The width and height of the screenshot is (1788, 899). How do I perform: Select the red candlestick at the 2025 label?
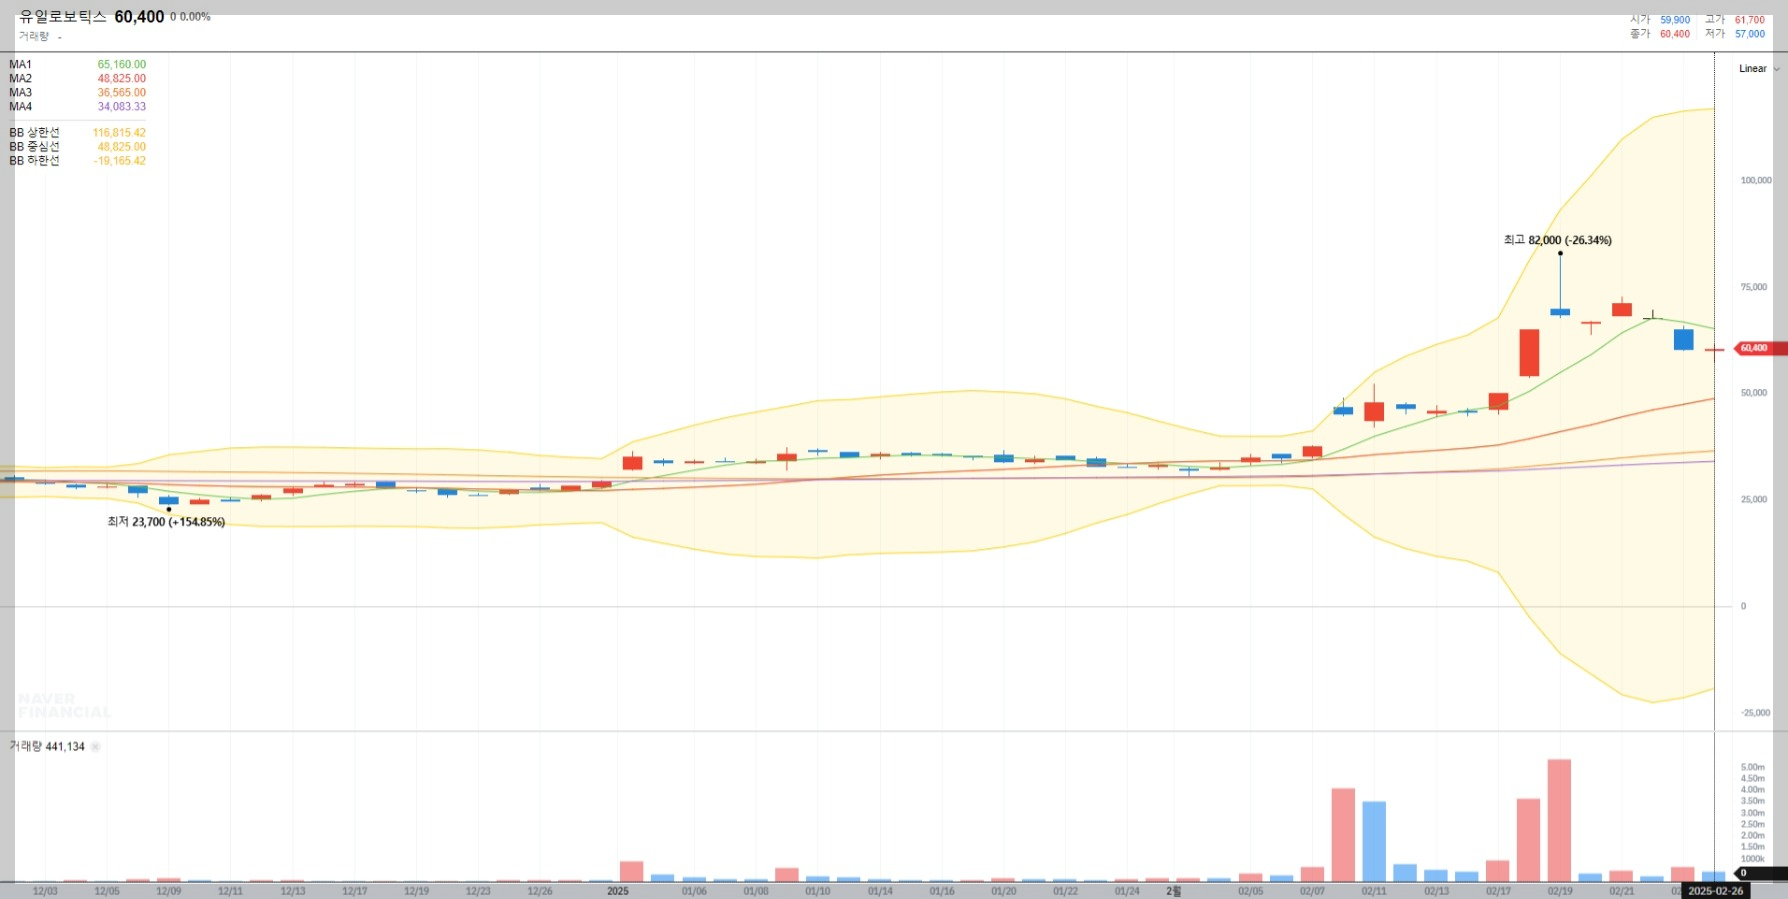pyautogui.click(x=632, y=462)
